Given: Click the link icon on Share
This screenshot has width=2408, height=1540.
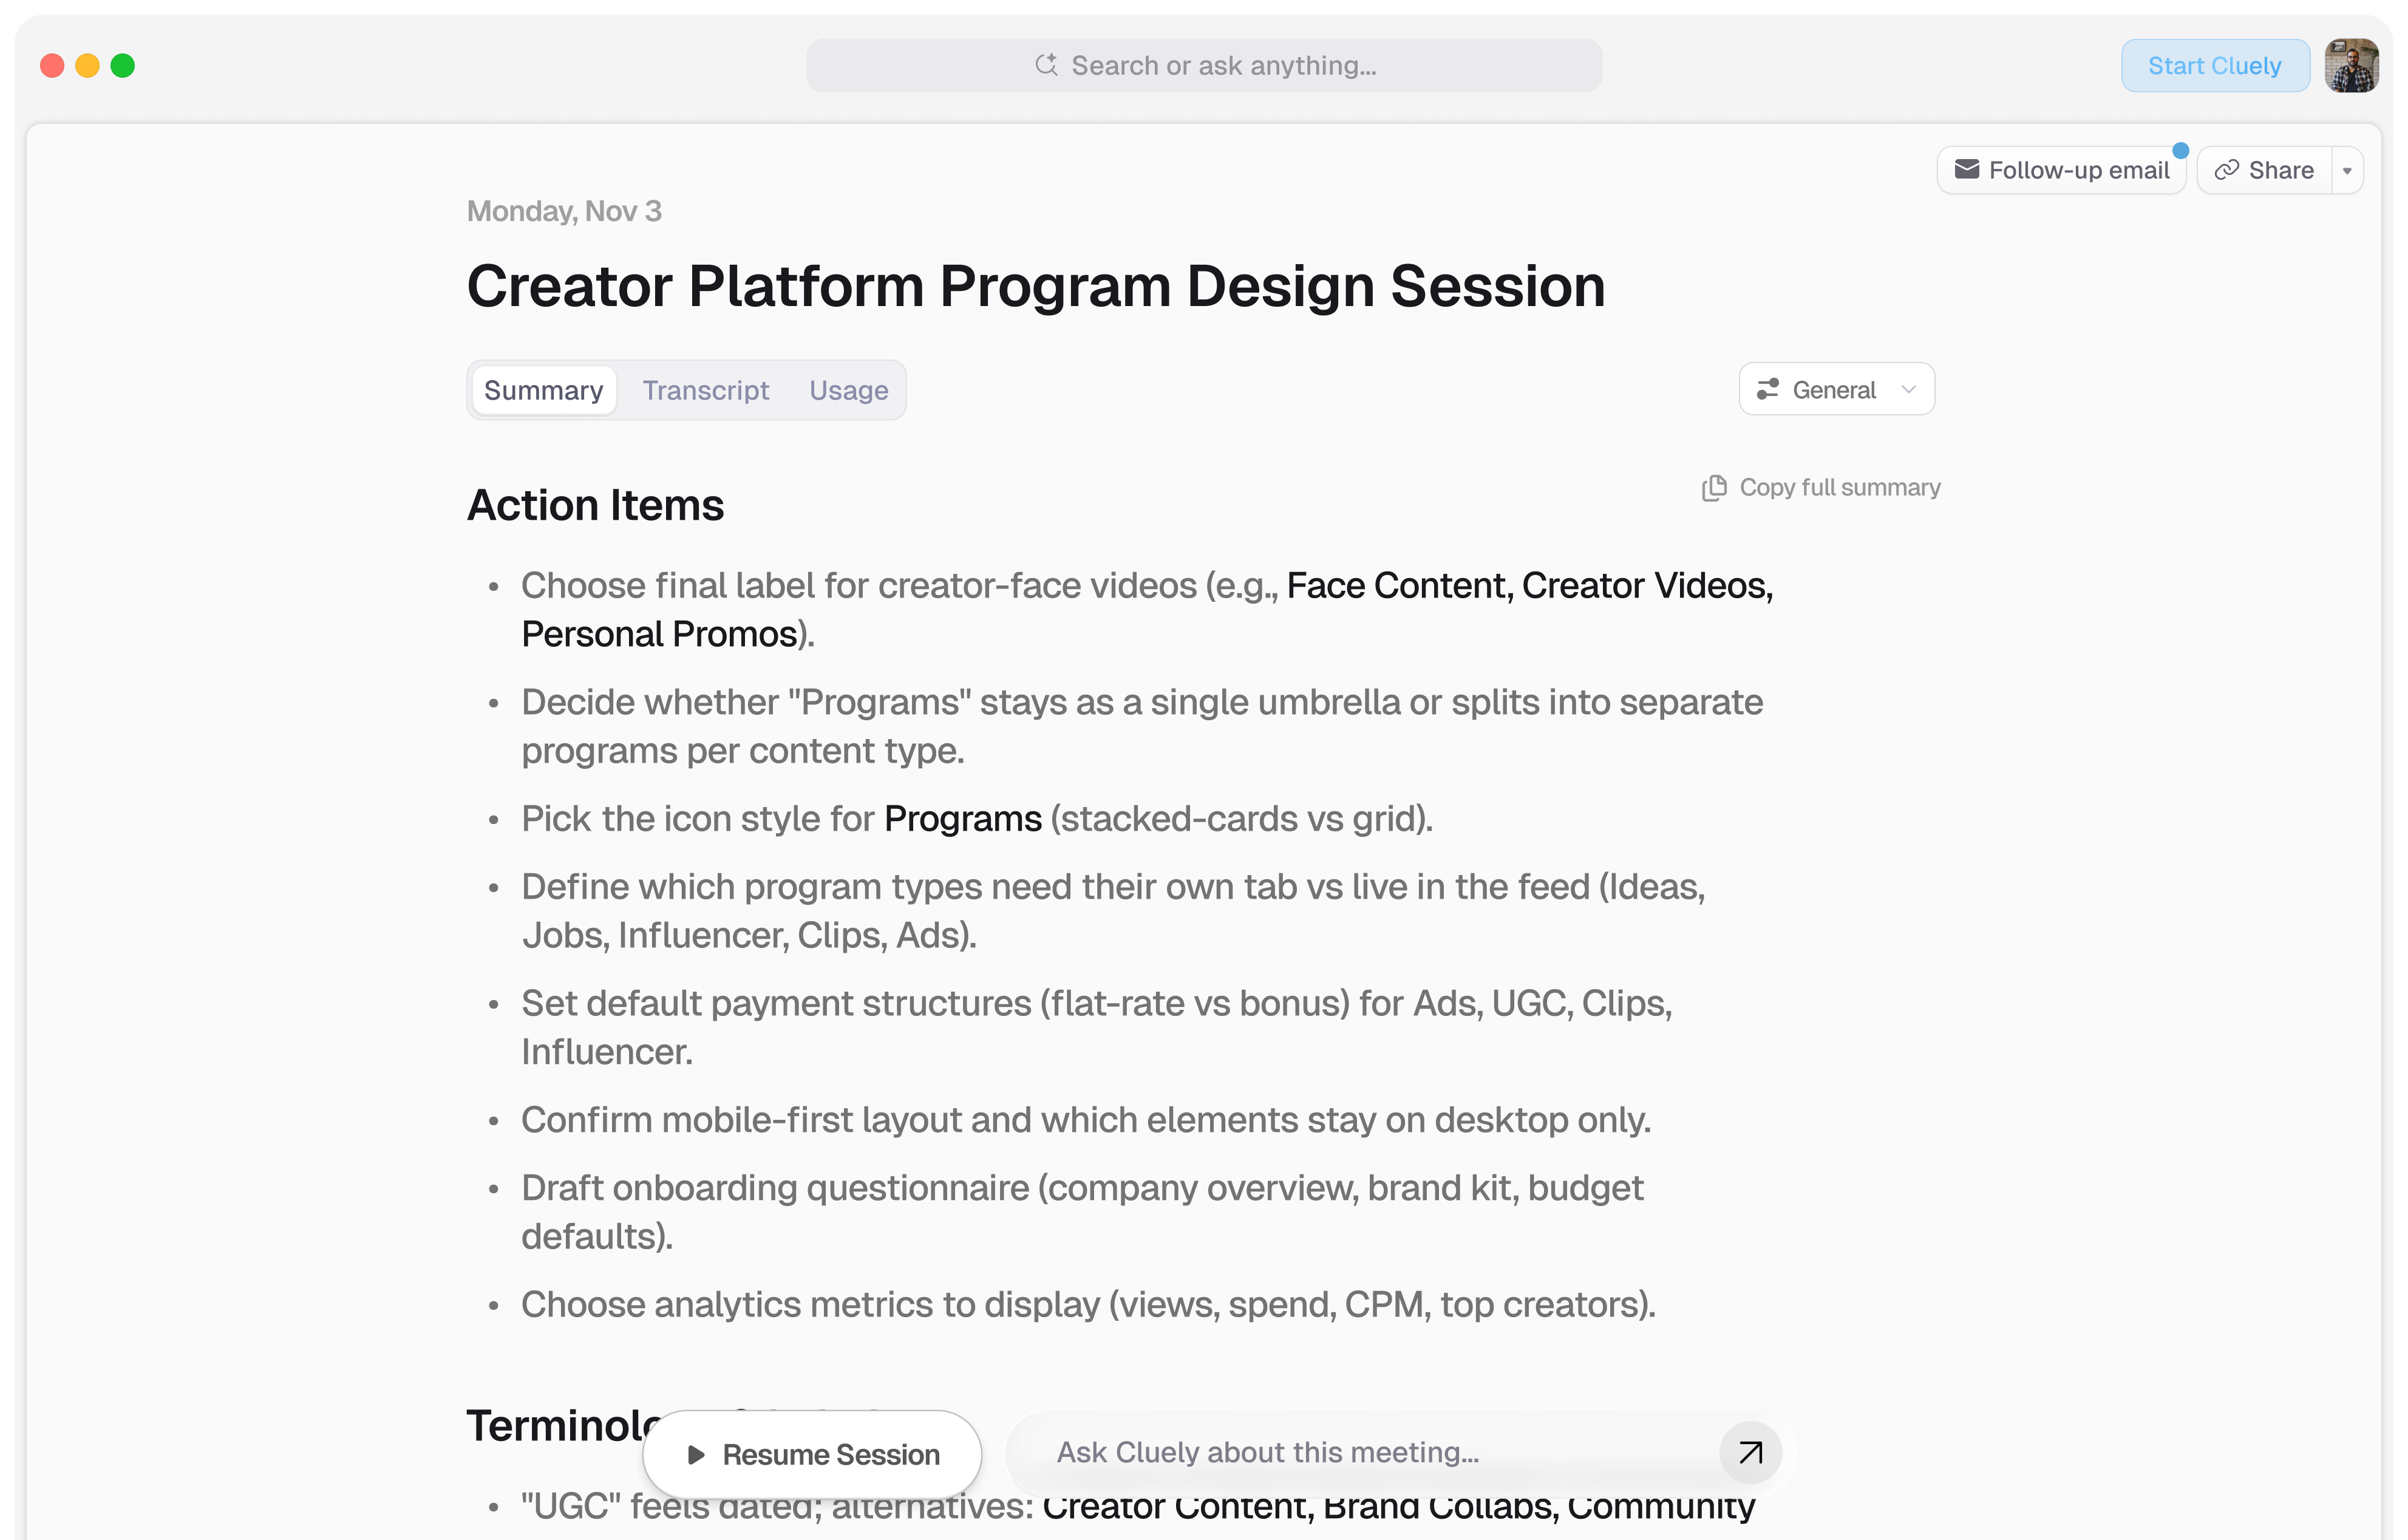Looking at the screenshot, I should pos(2226,170).
